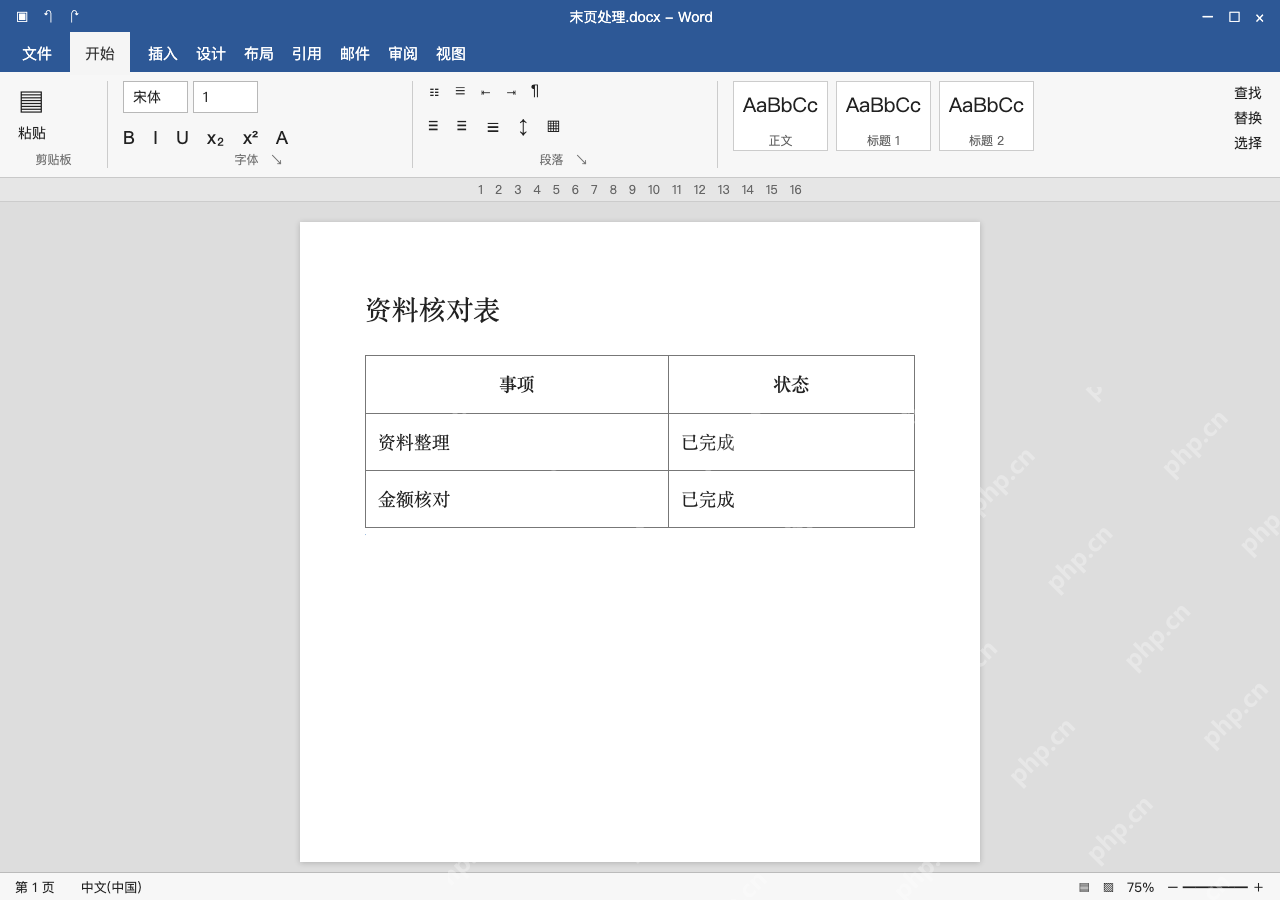The width and height of the screenshot is (1280, 900).
Task: Switch to the 布局 ribbon tab
Action: [x=259, y=53]
